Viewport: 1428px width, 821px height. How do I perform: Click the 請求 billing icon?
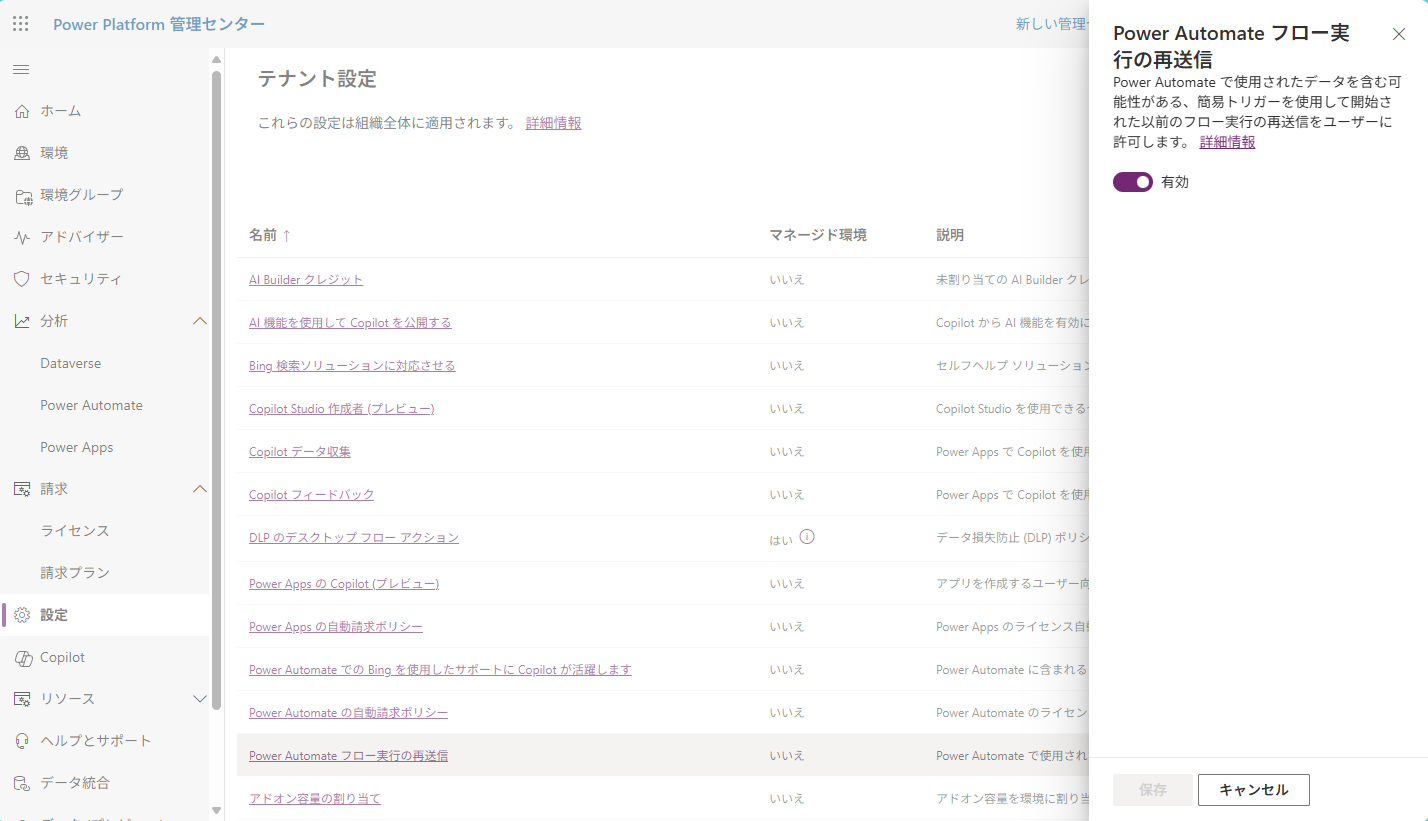coord(22,489)
